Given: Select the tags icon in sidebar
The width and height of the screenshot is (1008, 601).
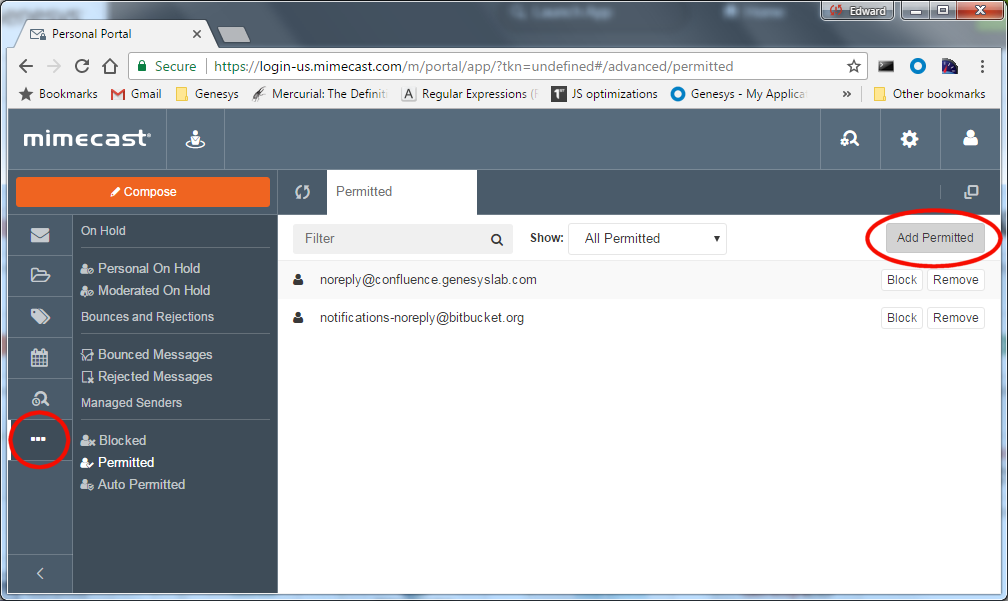Looking at the screenshot, I should (x=40, y=317).
